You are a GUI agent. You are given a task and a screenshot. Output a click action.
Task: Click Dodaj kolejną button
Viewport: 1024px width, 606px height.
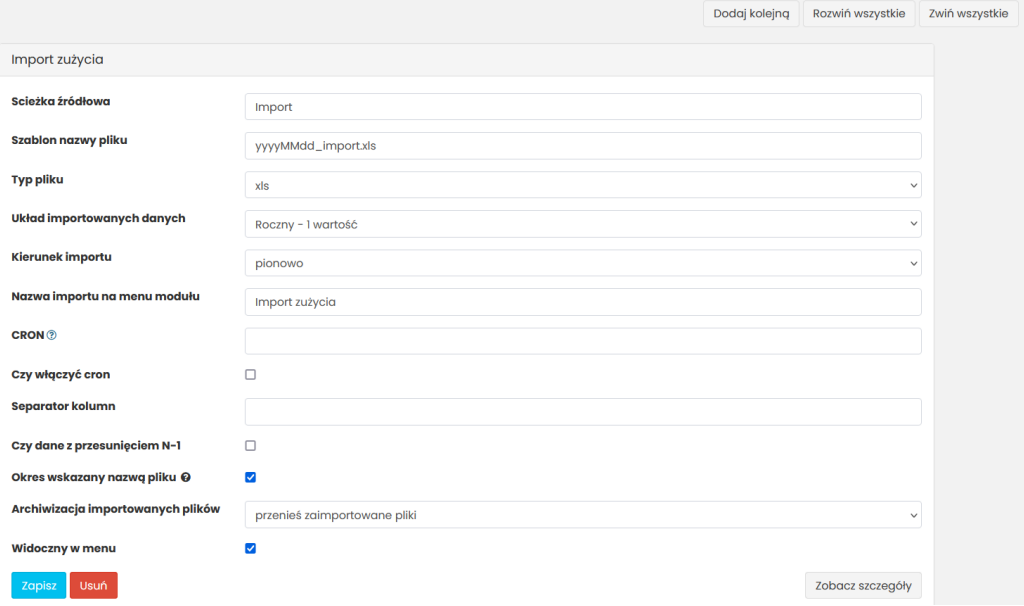751,14
